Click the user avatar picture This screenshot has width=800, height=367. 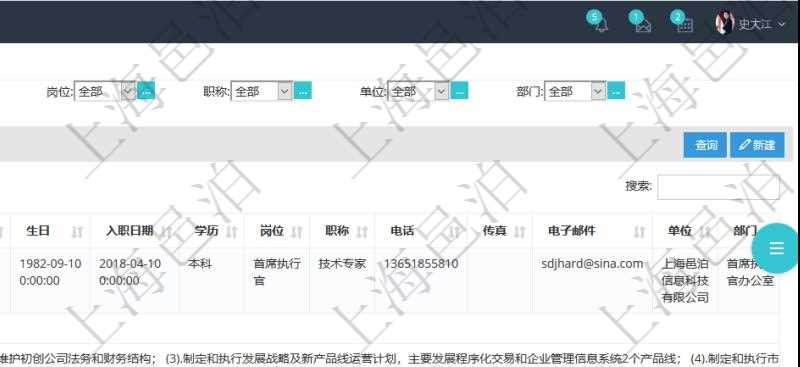[724, 23]
